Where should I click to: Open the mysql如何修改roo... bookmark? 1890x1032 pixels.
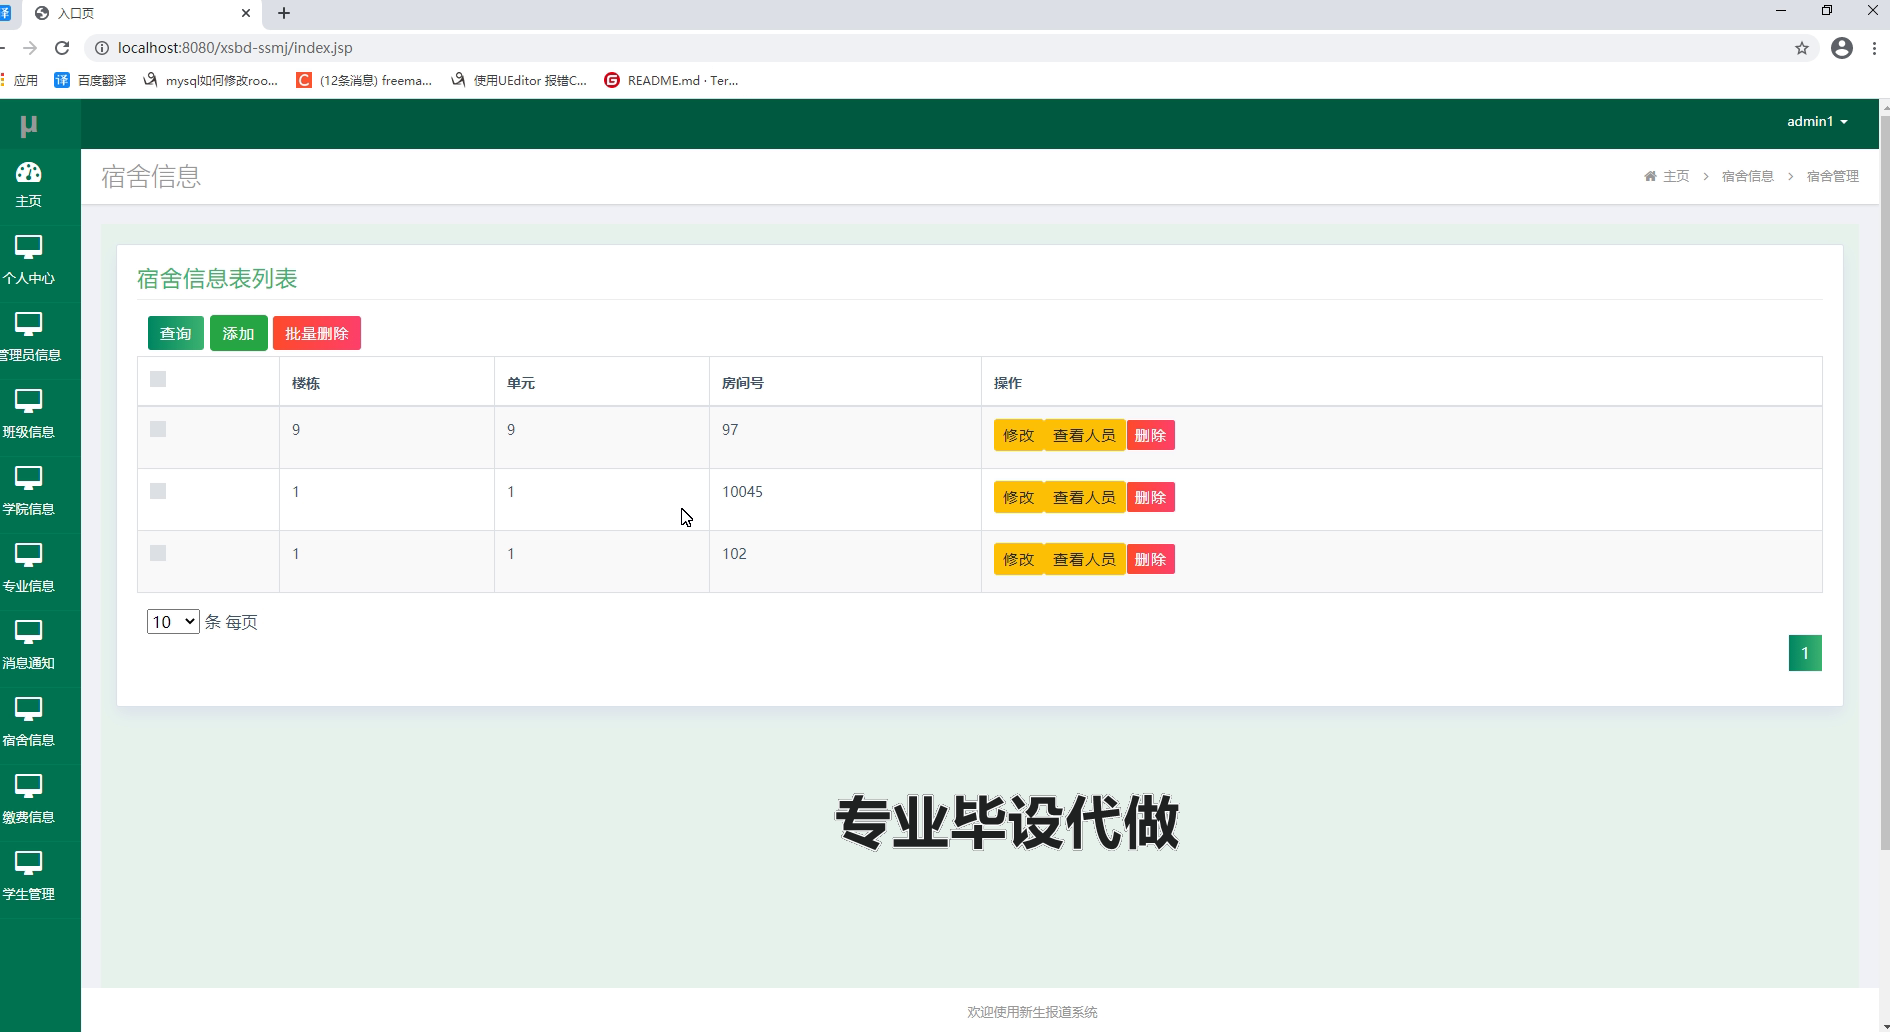210,80
